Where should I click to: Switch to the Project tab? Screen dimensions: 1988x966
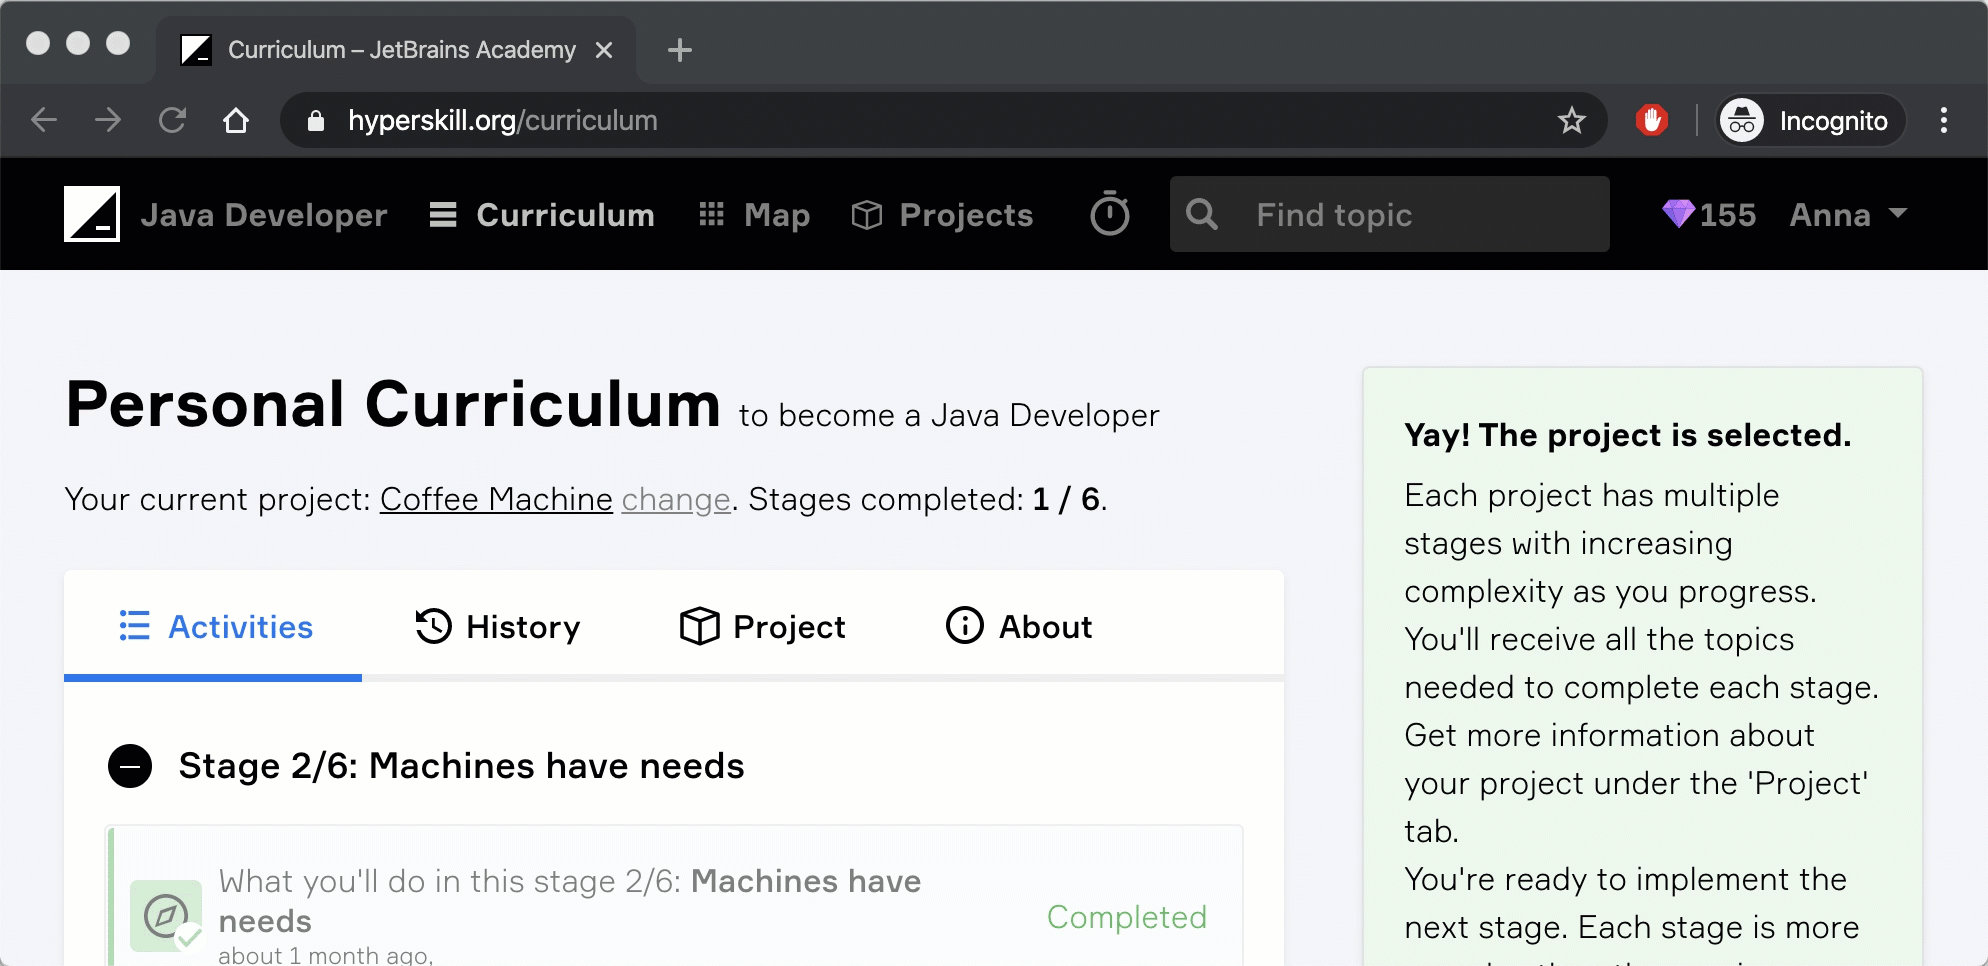[762, 627]
